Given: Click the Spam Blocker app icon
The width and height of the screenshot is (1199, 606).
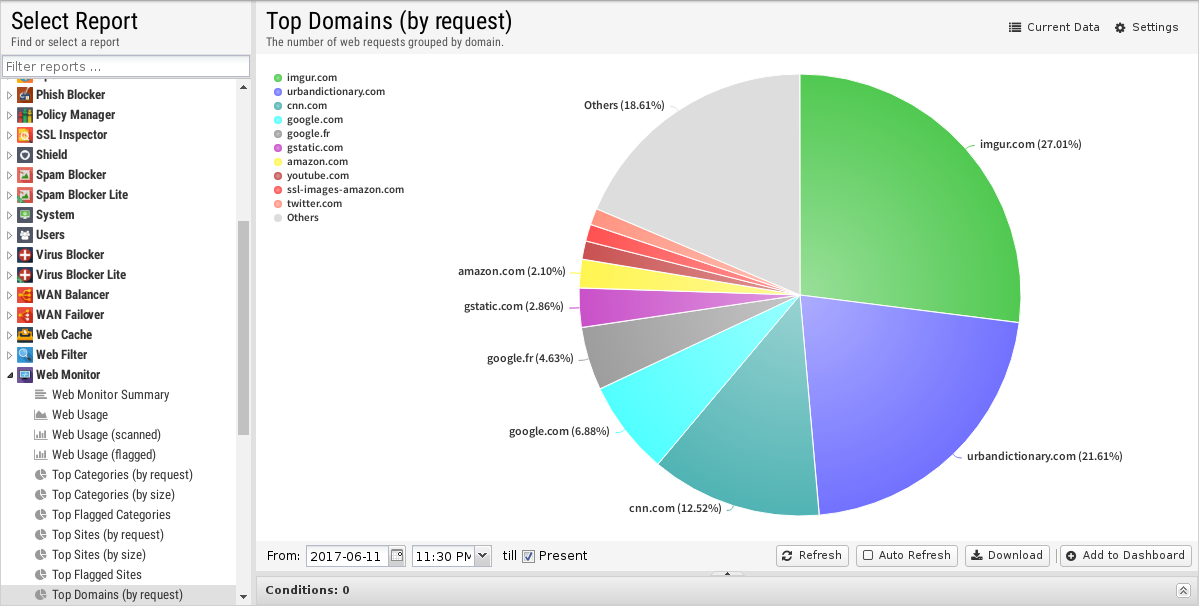Looking at the screenshot, I should click(x=25, y=175).
